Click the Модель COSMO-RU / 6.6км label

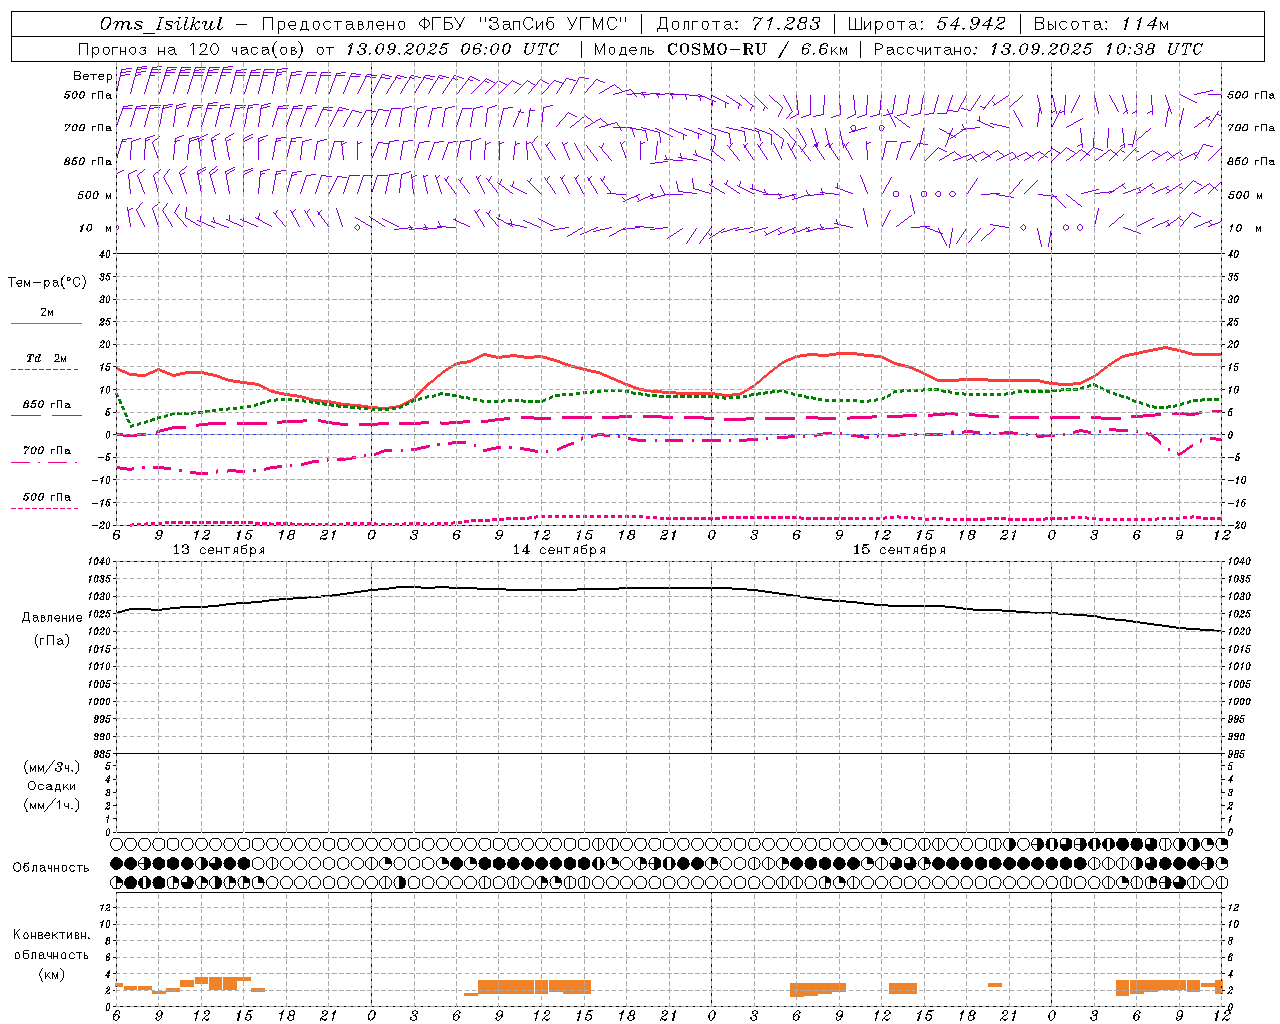click(721, 49)
